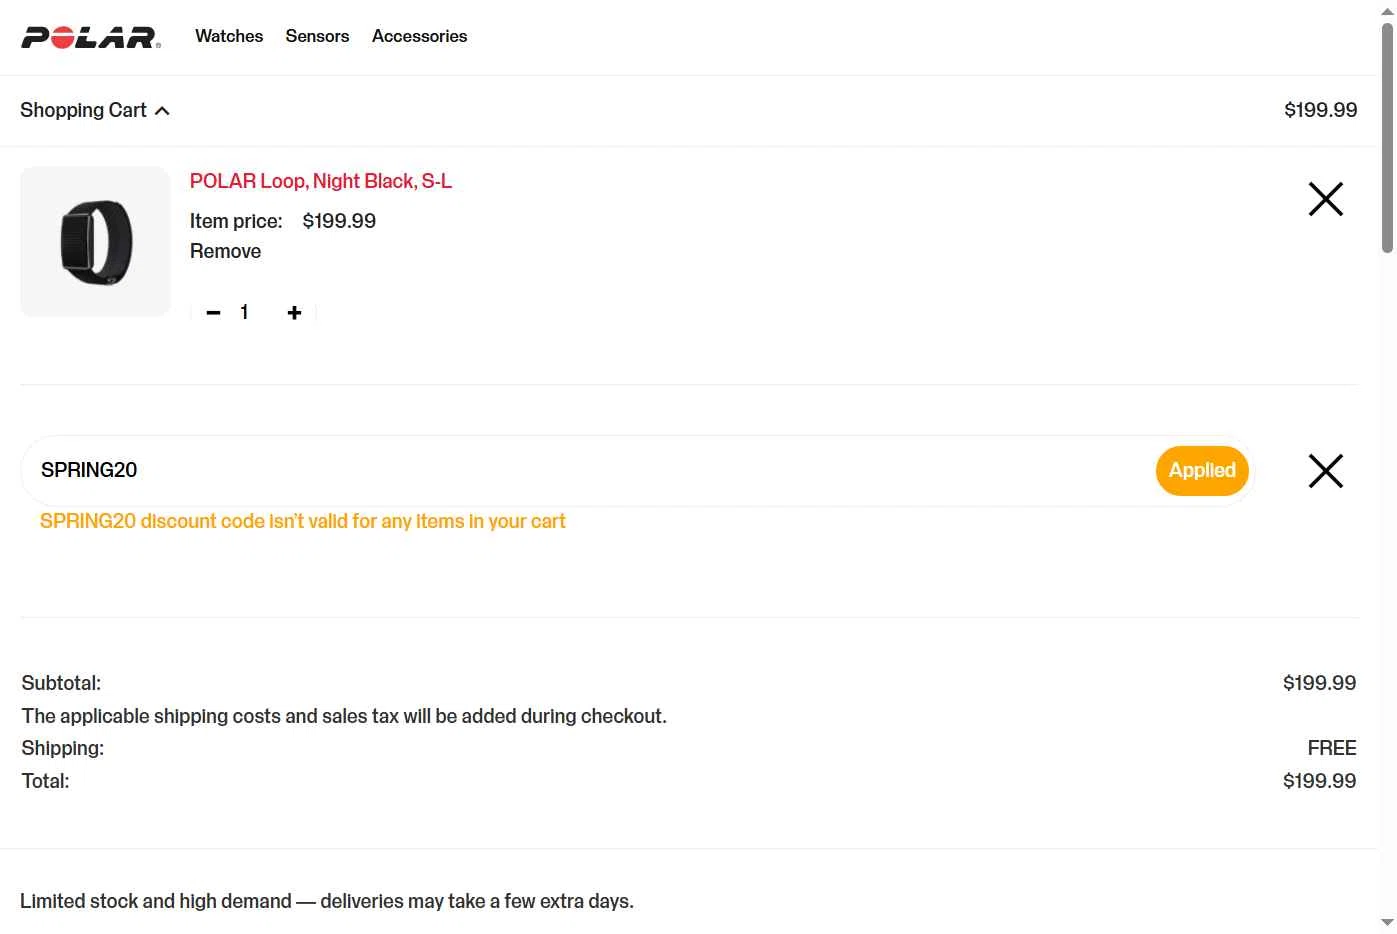The image size is (1397, 934).
Task: View the POLAR Loop product thumbnail
Action: pos(96,242)
